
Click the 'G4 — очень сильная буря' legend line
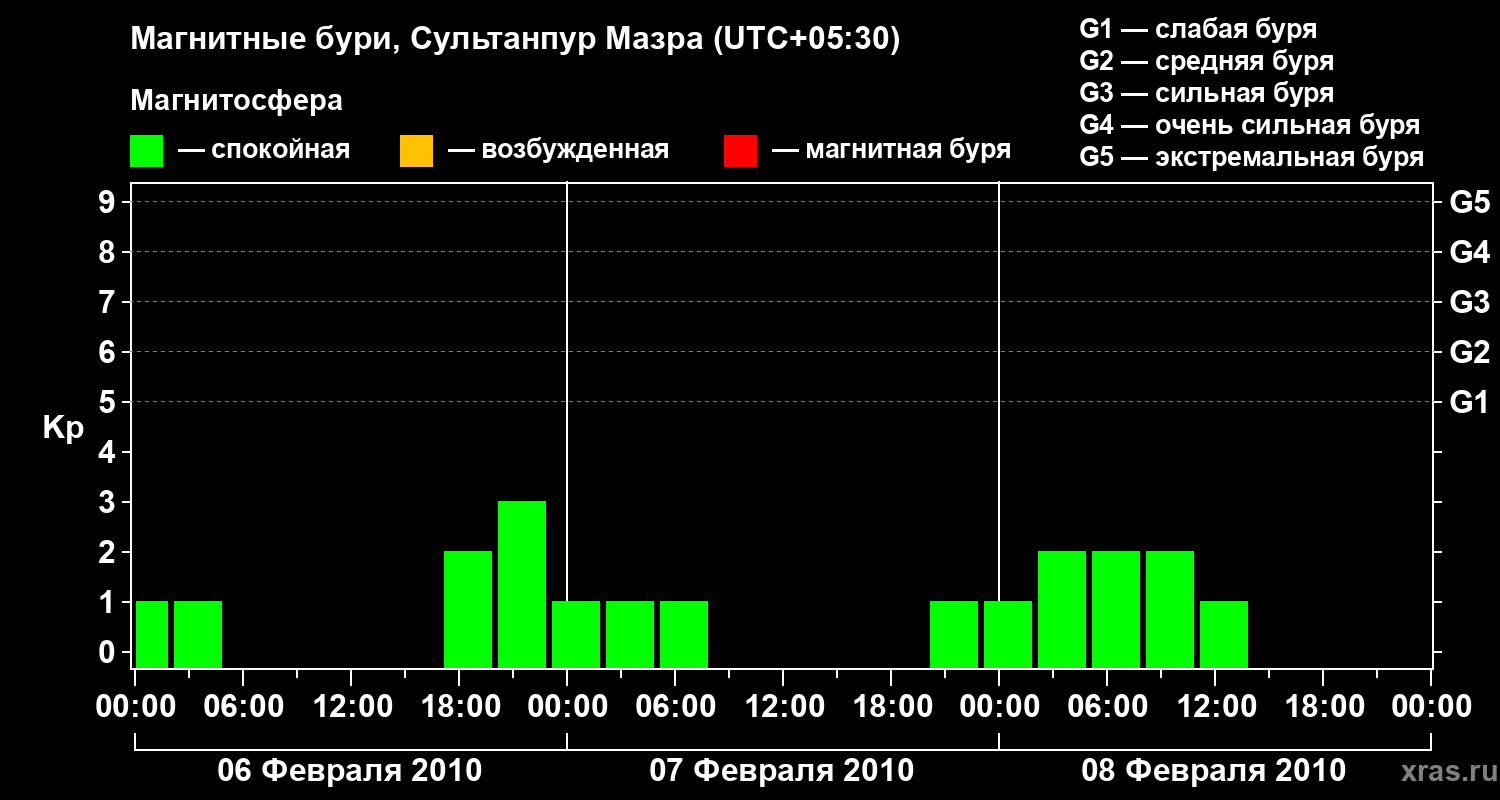[x=1250, y=125]
